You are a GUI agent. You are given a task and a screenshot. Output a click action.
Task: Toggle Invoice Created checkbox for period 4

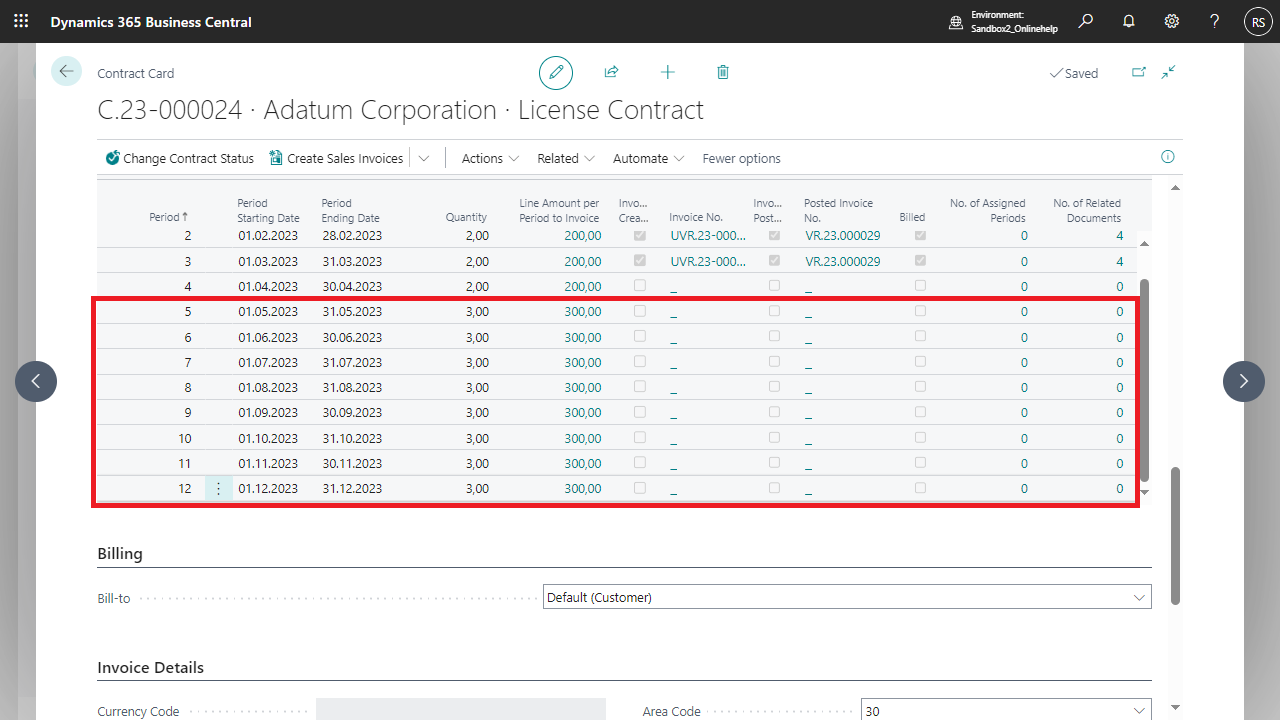[640, 286]
